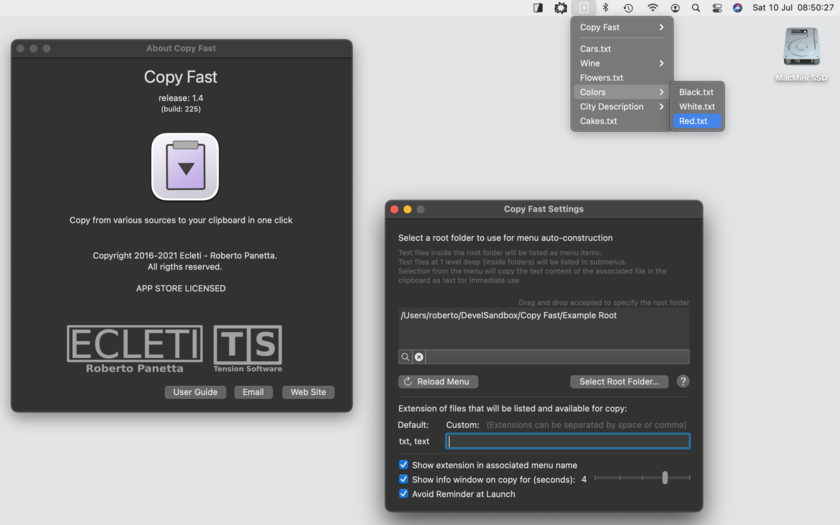The height and width of the screenshot is (525, 840).
Task: Open Control Center from the menu bar
Action: (x=717, y=8)
